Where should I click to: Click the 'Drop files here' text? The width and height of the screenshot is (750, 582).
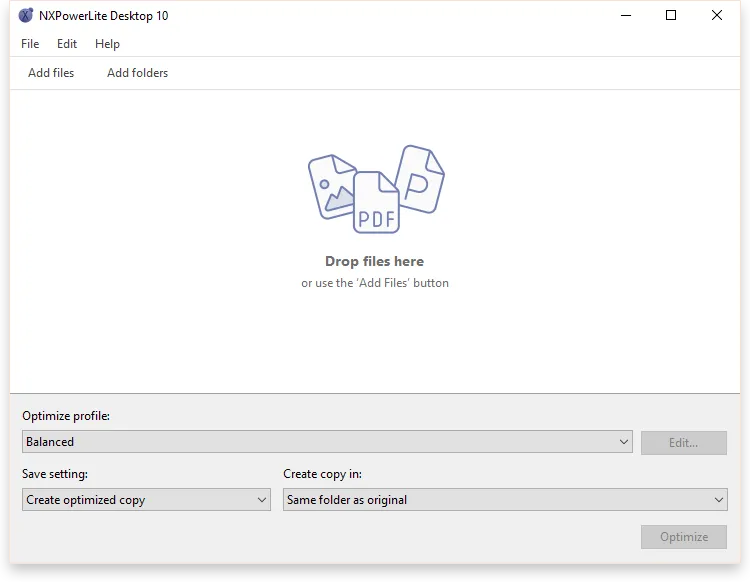click(375, 261)
